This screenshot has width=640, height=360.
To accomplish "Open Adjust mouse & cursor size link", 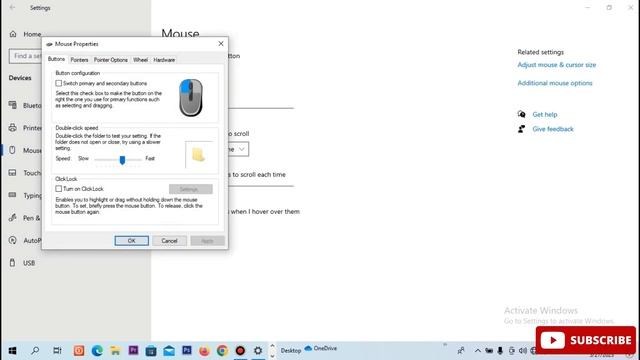I will (x=557, y=65).
